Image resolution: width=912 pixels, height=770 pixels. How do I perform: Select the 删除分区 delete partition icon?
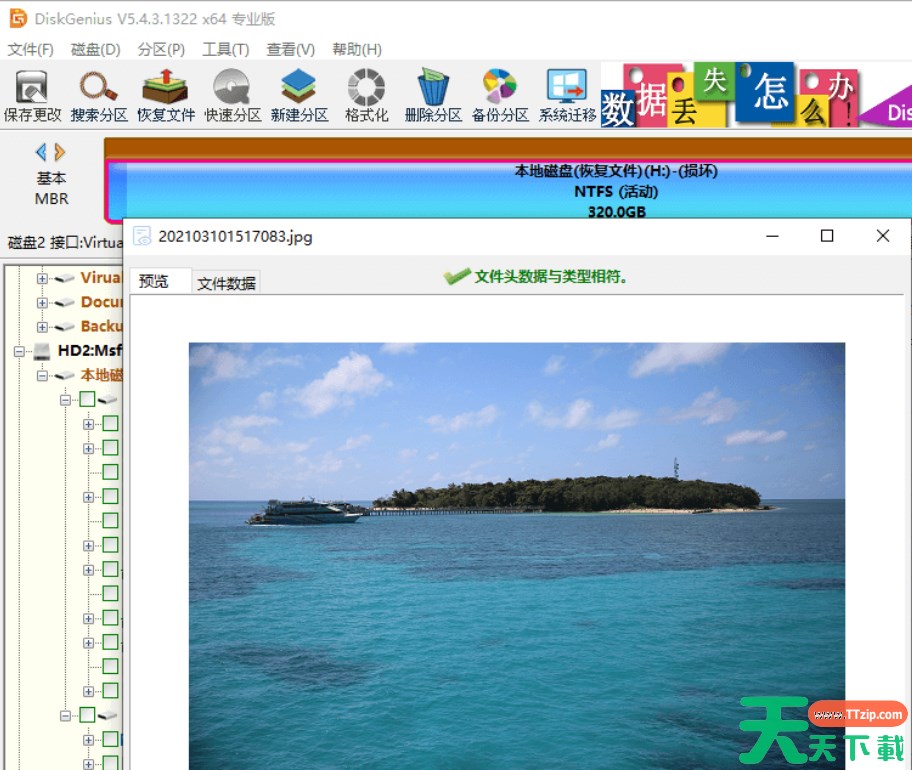[x=433, y=95]
